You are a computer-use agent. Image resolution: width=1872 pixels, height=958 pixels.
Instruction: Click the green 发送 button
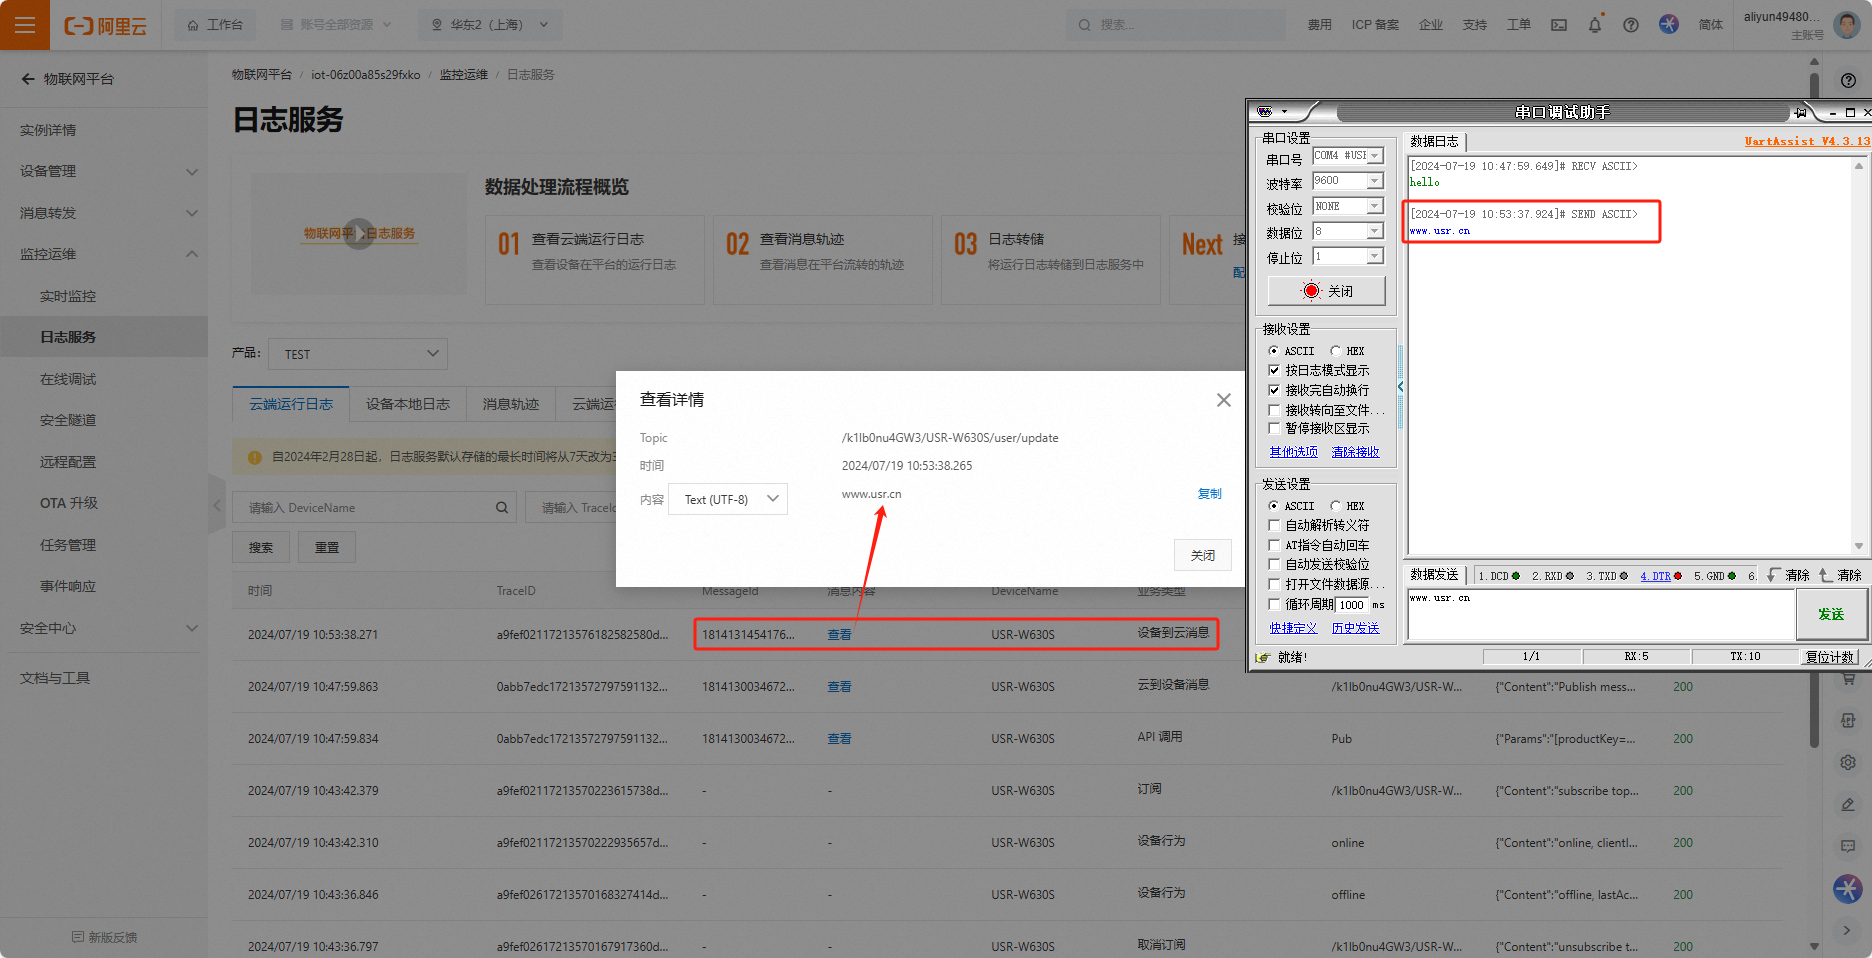point(1830,614)
